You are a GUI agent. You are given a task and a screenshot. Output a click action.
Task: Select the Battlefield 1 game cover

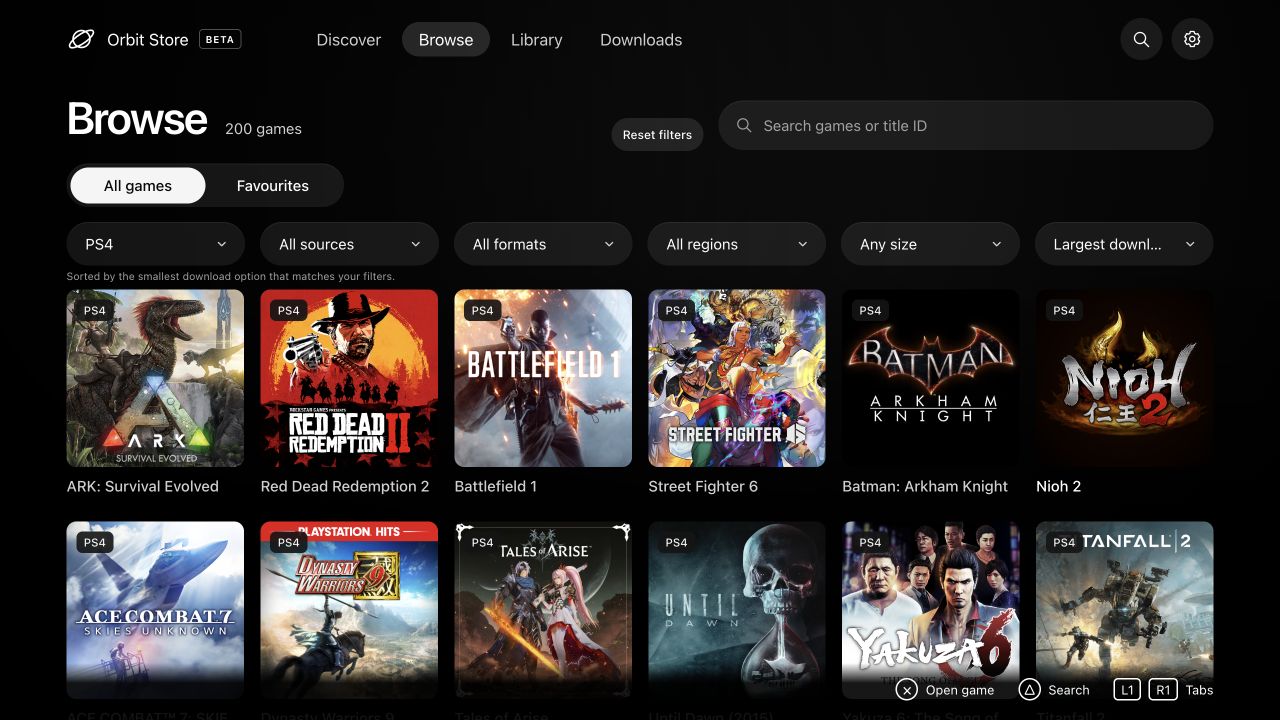pos(543,378)
